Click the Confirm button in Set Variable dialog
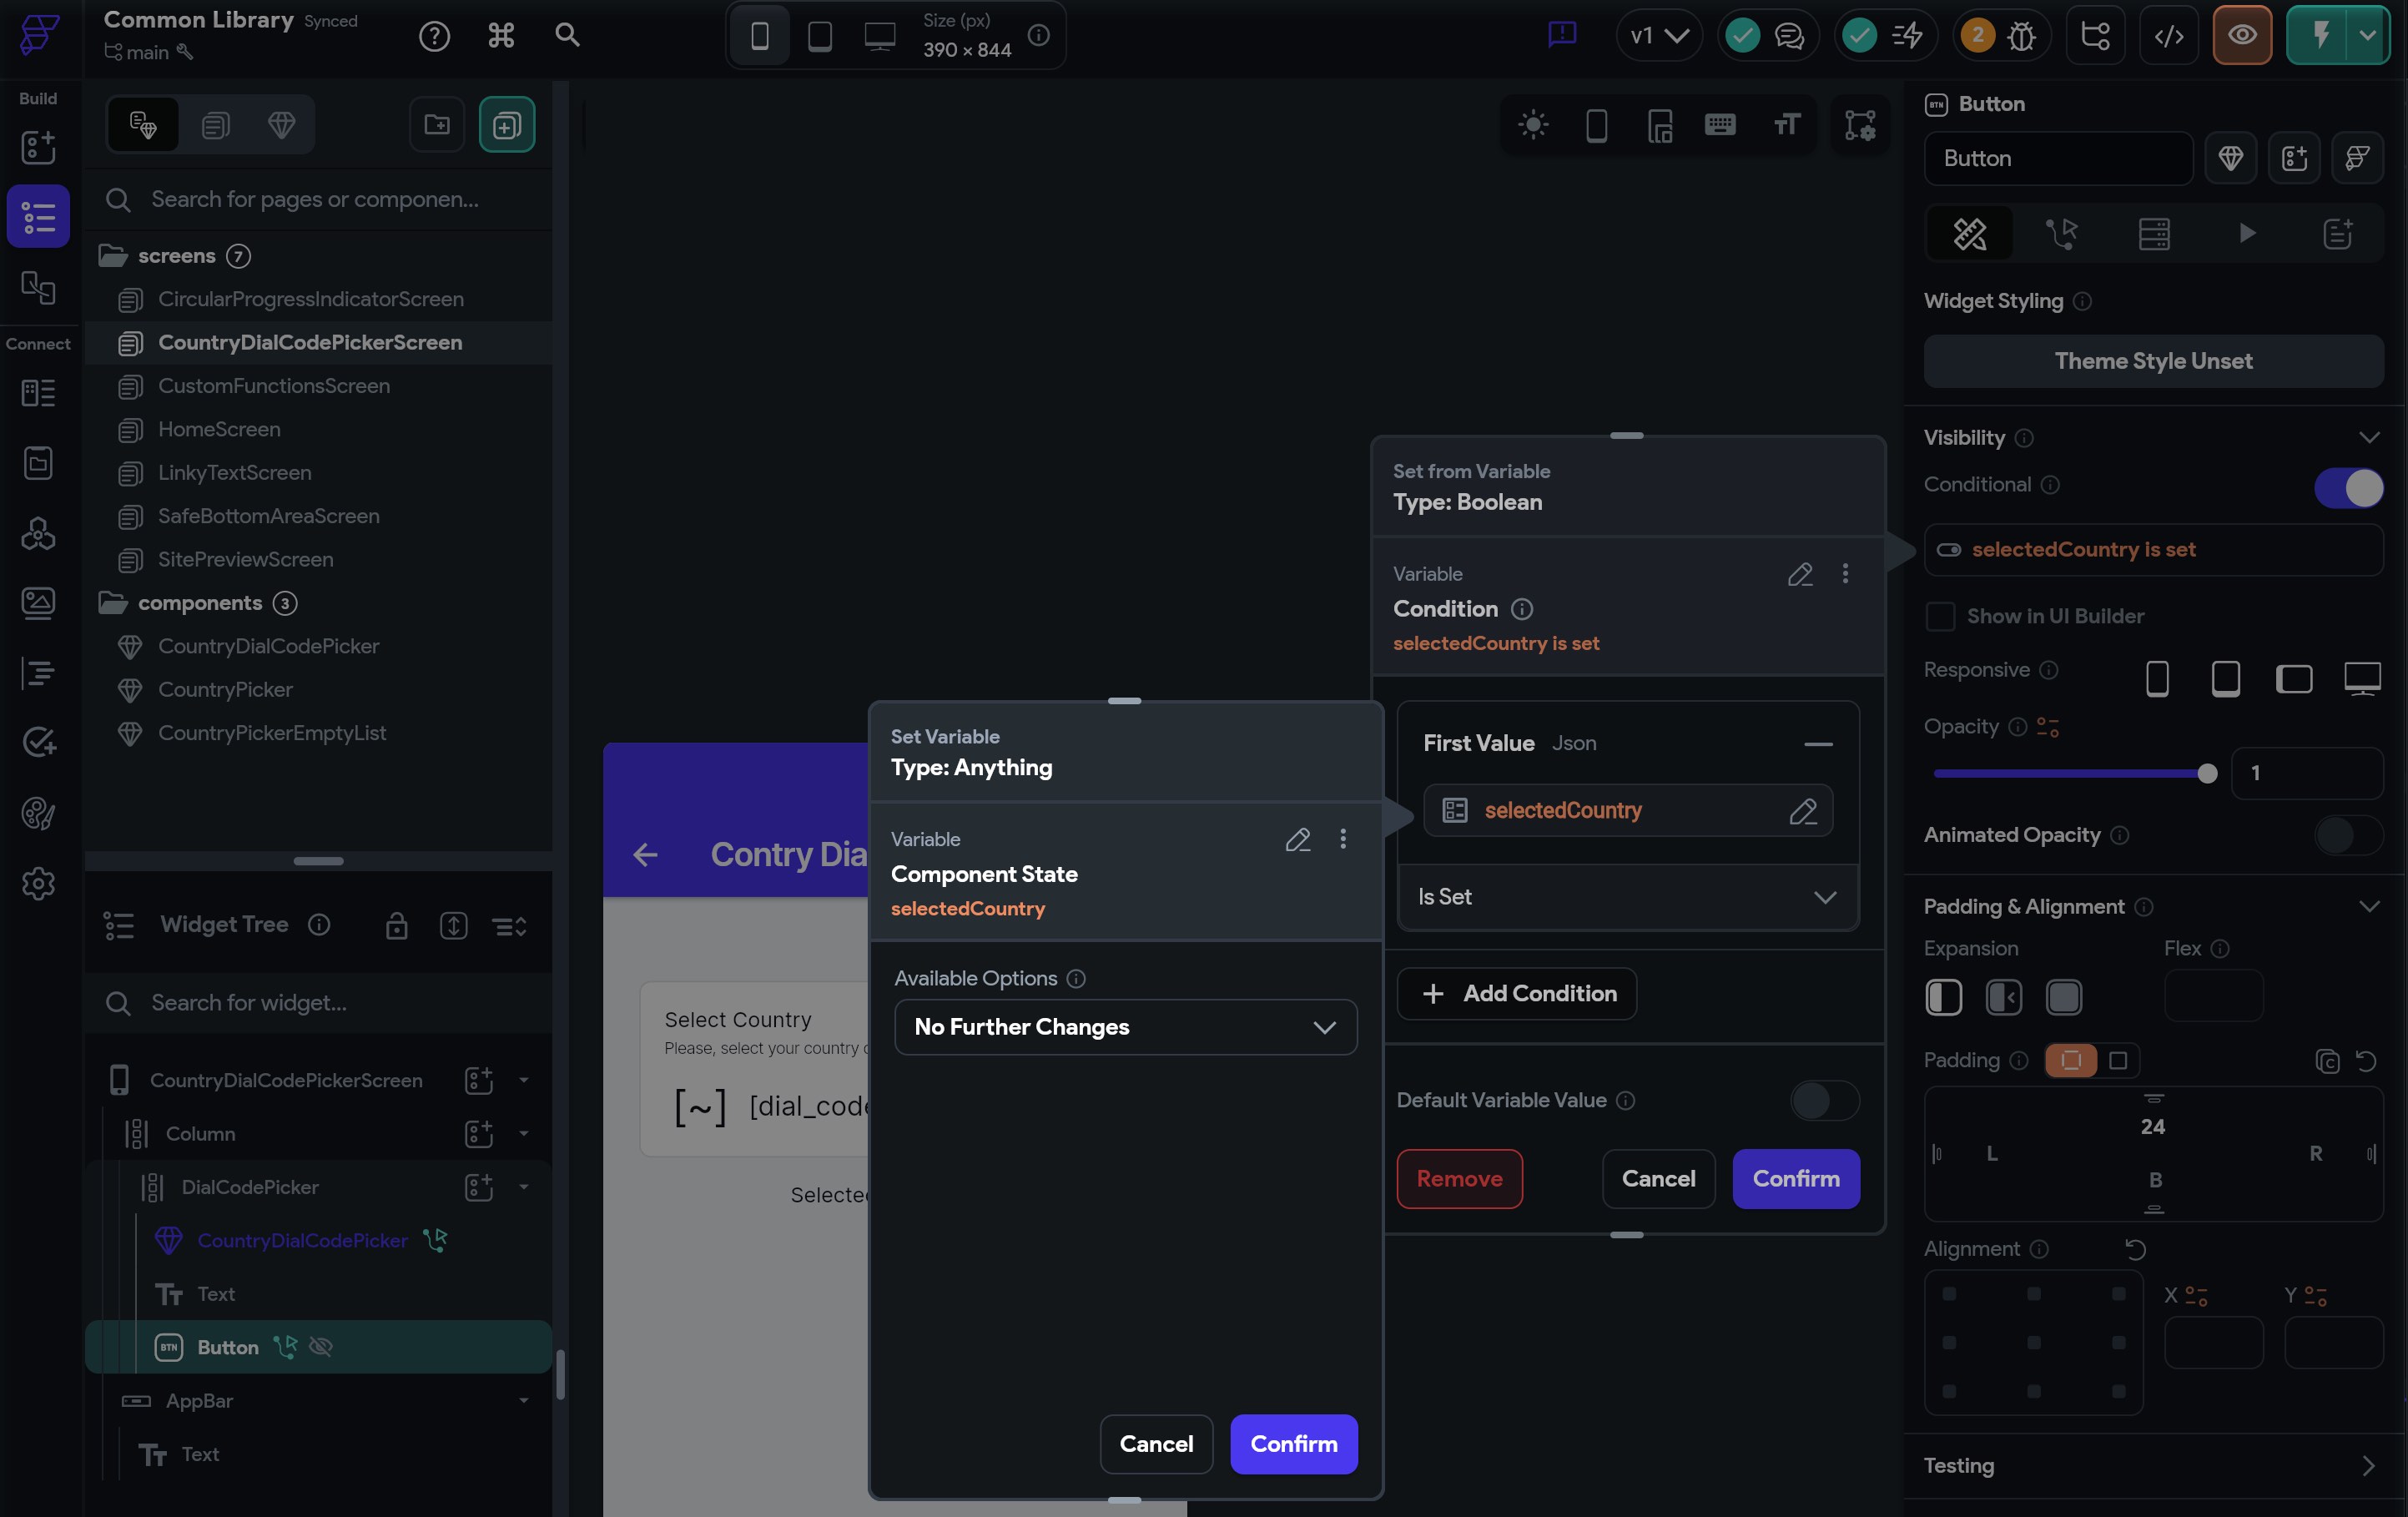2408x1517 pixels. click(1293, 1444)
